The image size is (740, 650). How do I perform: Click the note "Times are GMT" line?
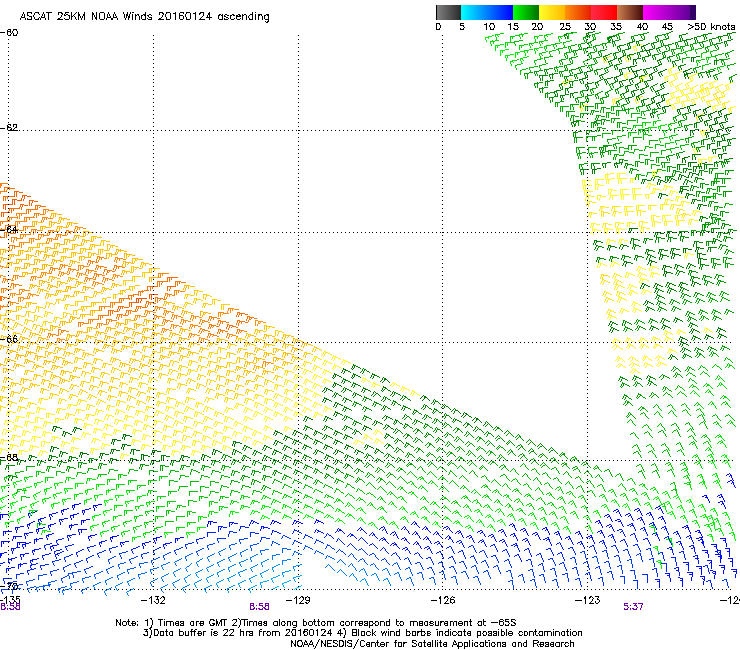pos(316,623)
